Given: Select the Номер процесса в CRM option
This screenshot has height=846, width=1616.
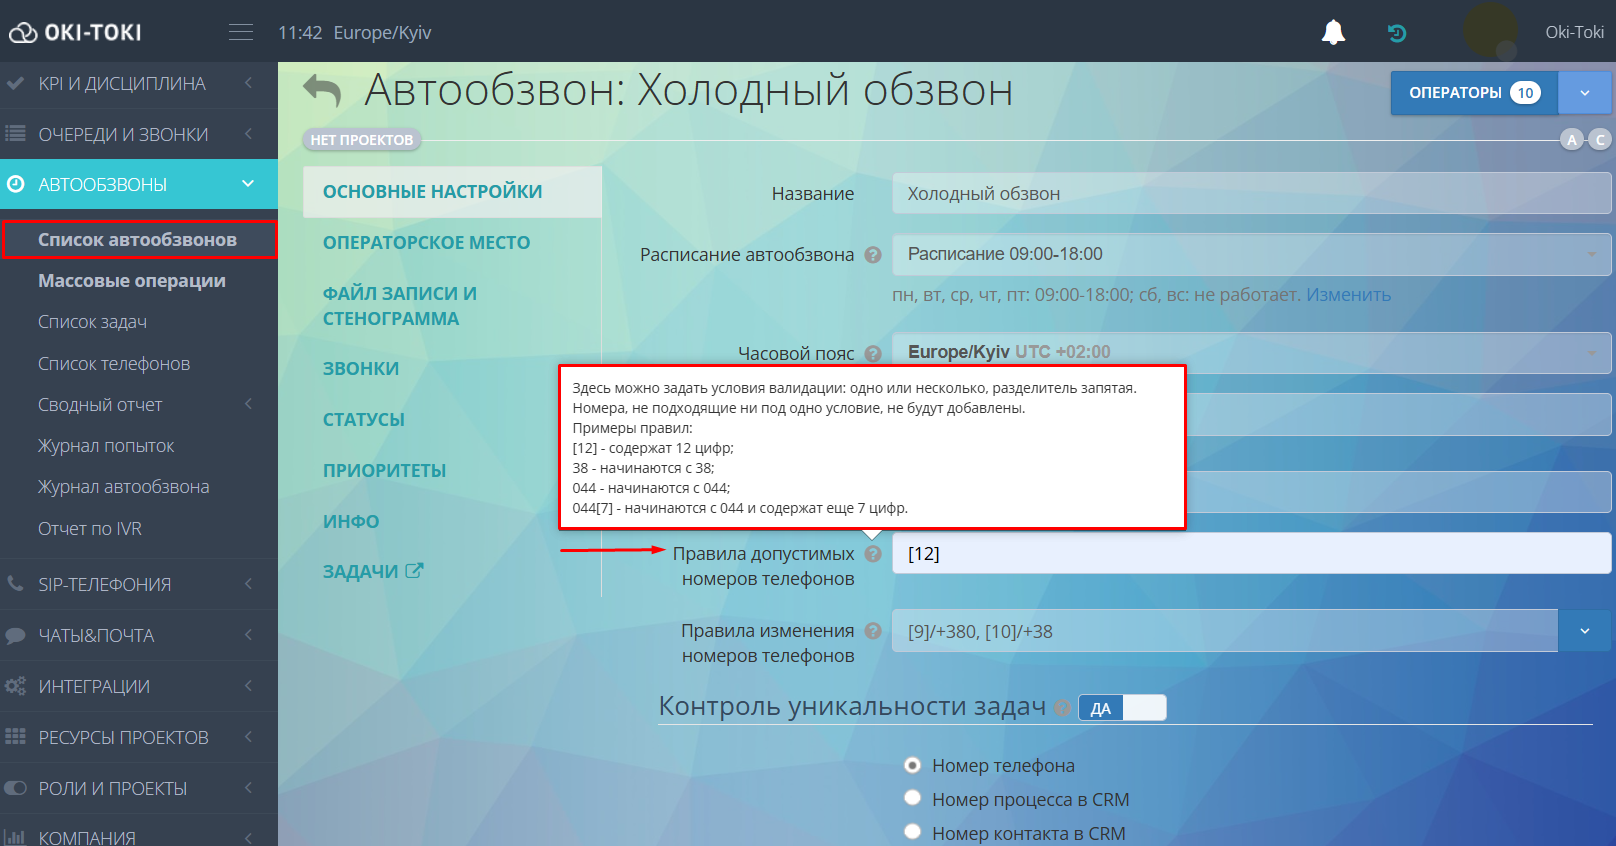Looking at the screenshot, I should [912, 798].
